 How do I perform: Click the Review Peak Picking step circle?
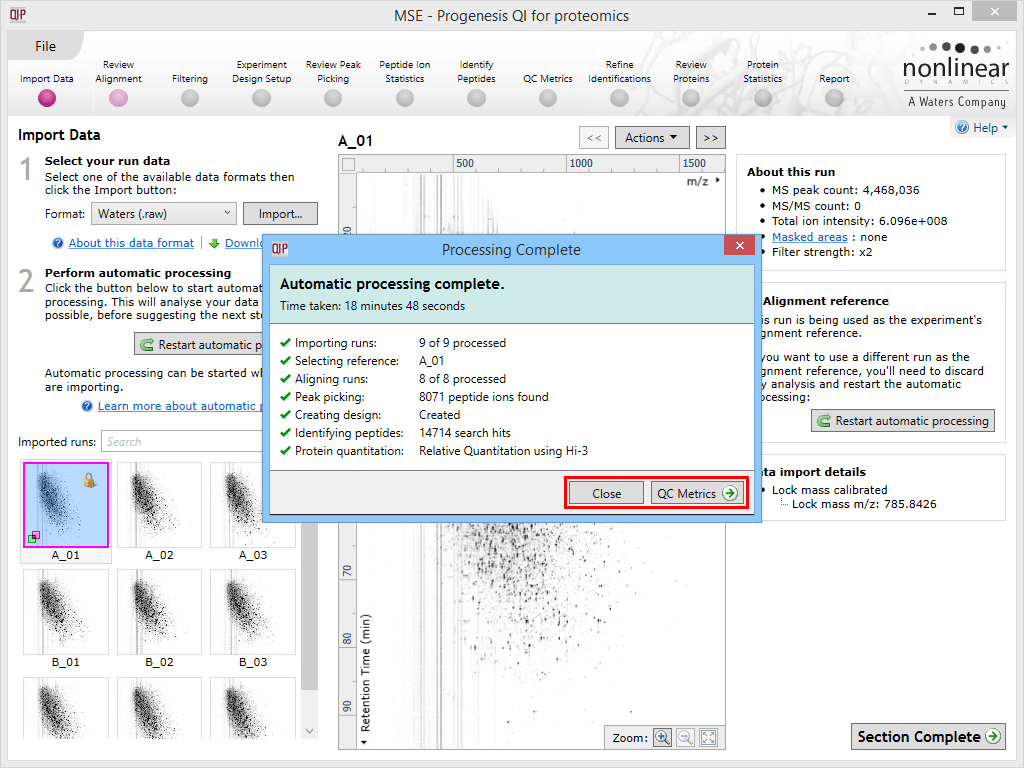coord(333,98)
